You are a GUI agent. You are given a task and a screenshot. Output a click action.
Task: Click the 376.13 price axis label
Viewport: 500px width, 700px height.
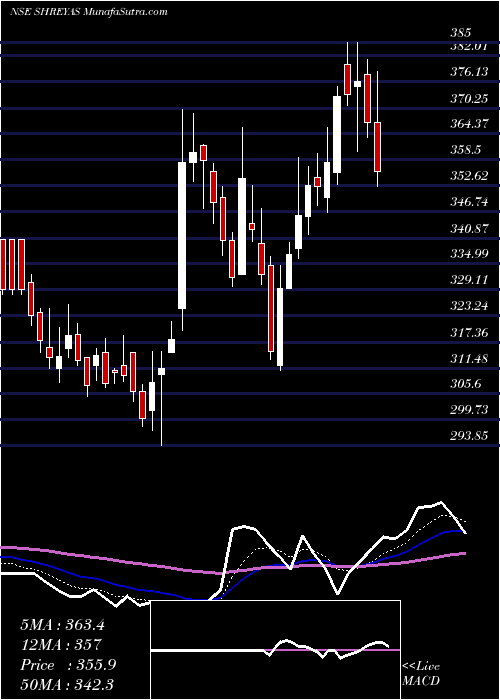[469, 72]
